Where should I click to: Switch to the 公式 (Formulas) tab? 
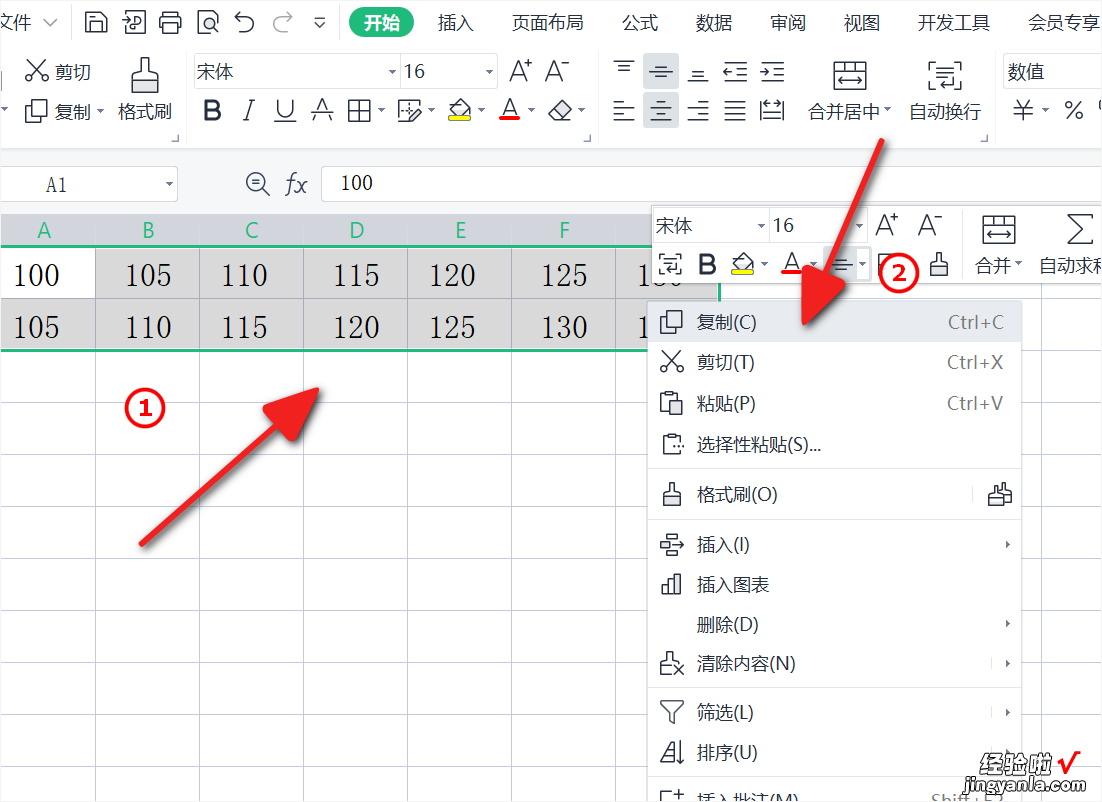click(640, 23)
